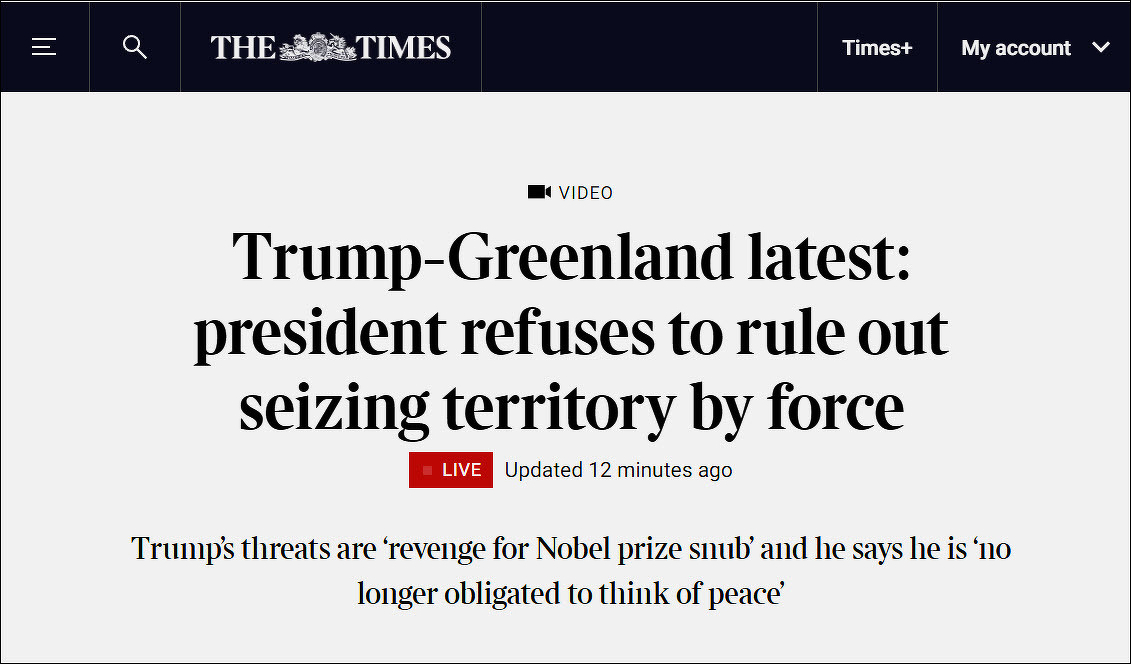Viewport: 1131px width, 664px height.
Task: Open the hamburger navigation menu
Action: (44, 47)
